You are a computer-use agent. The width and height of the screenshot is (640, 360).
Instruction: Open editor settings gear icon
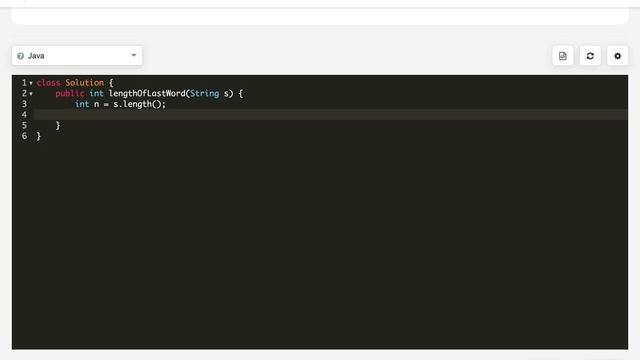coord(617,56)
